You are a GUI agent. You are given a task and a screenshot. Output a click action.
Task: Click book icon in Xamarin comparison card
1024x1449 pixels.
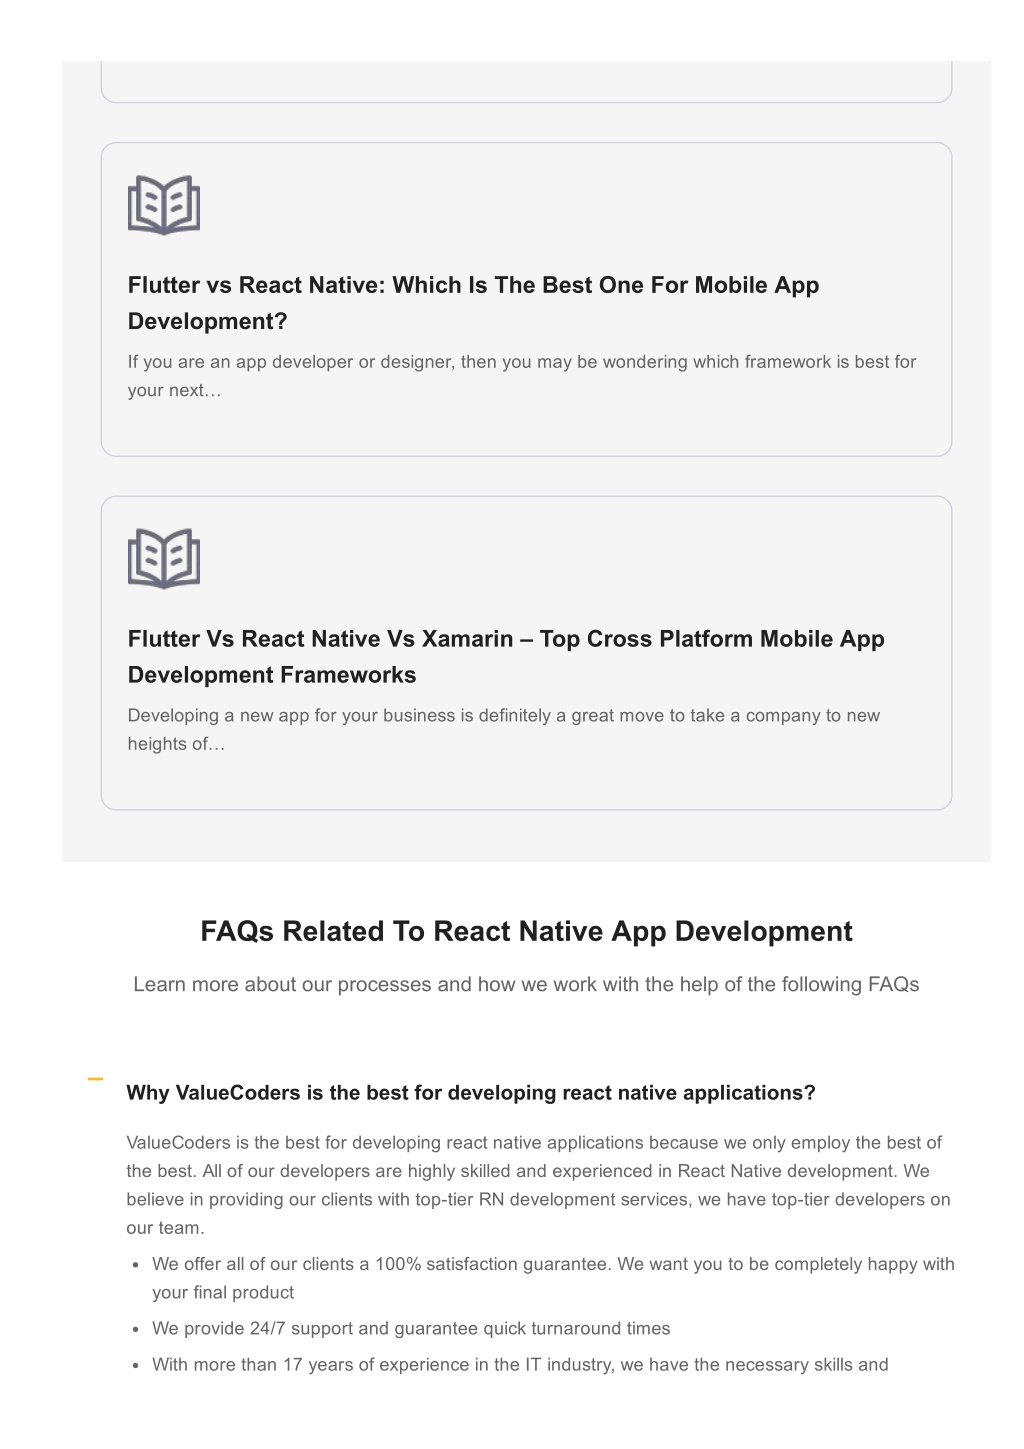(164, 558)
